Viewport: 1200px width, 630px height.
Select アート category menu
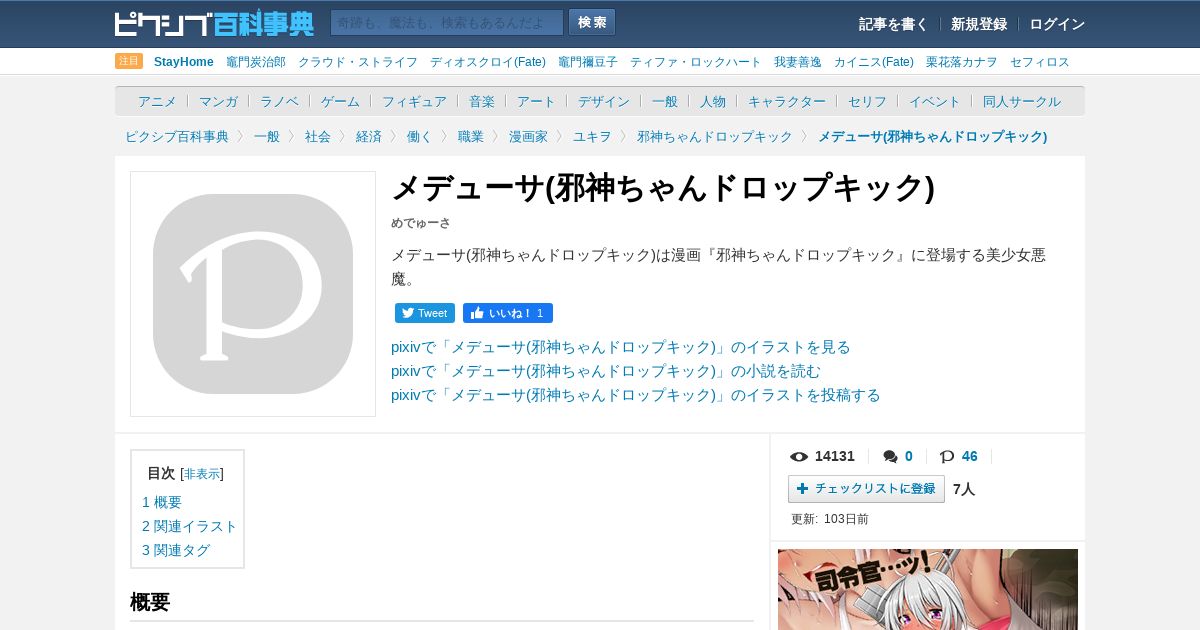[536, 101]
